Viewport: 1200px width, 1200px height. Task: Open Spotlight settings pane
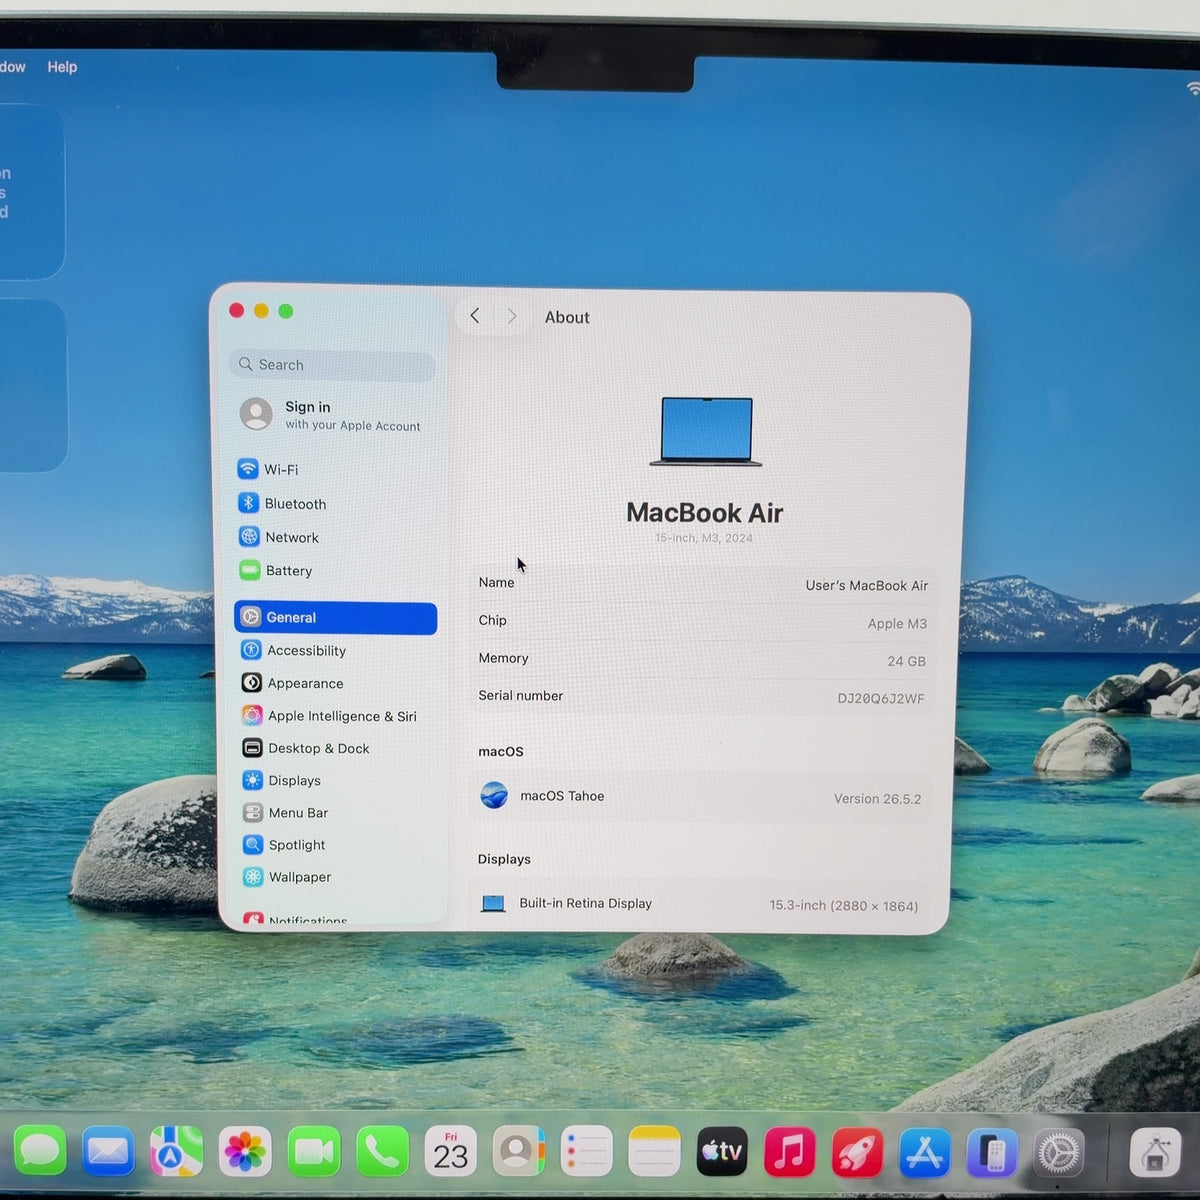334,844
